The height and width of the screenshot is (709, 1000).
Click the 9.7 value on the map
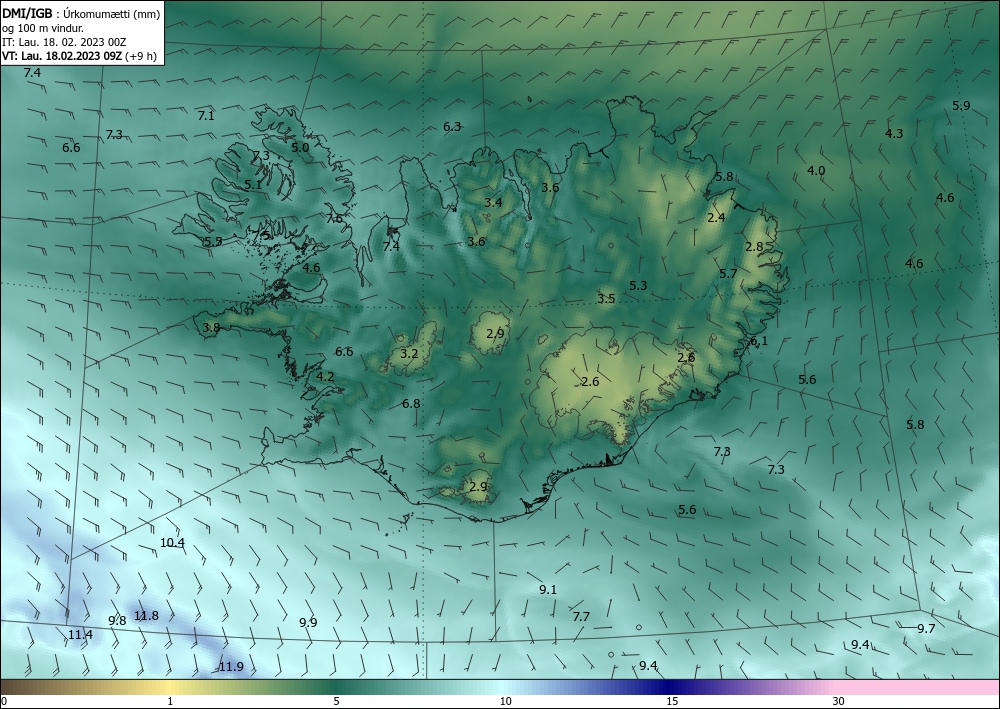click(x=926, y=629)
